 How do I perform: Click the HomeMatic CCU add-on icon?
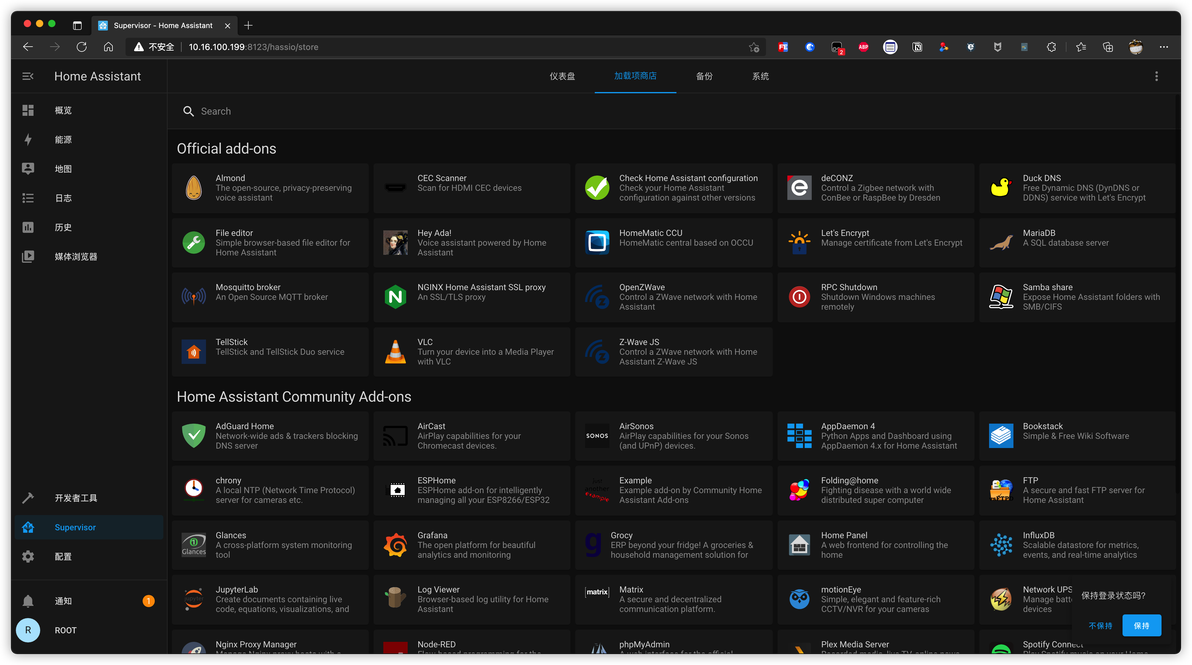pyautogui.click(x=598, y=242)
